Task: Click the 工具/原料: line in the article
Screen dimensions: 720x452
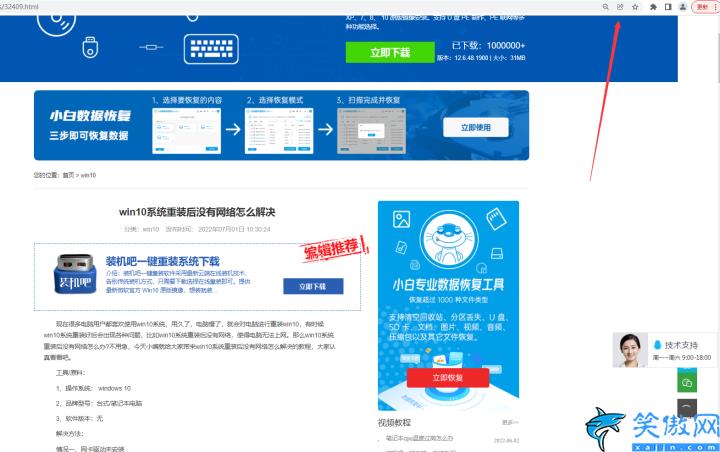Action: (70, 373)
